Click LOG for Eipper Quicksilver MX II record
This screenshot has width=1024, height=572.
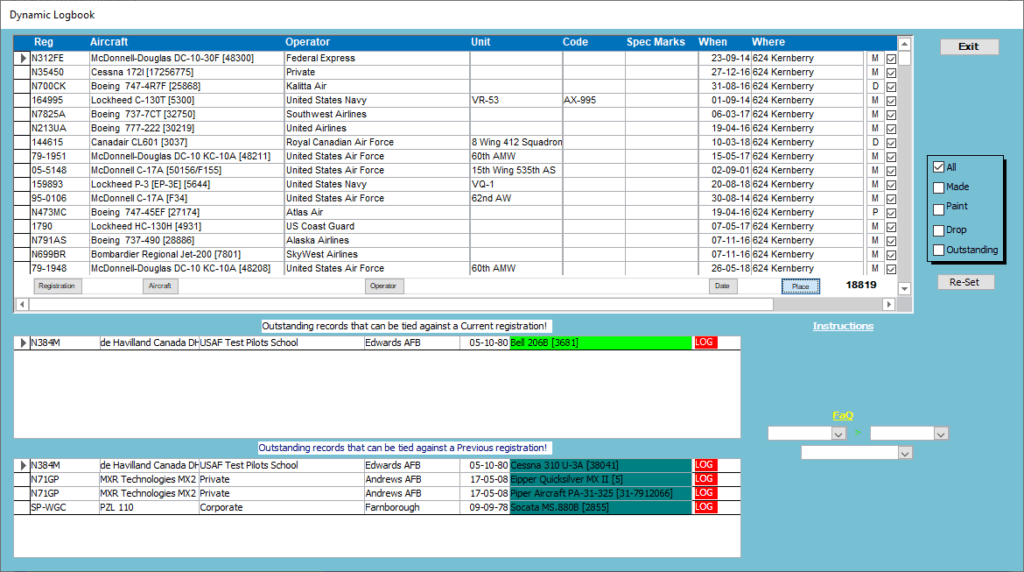click(705, 479)
